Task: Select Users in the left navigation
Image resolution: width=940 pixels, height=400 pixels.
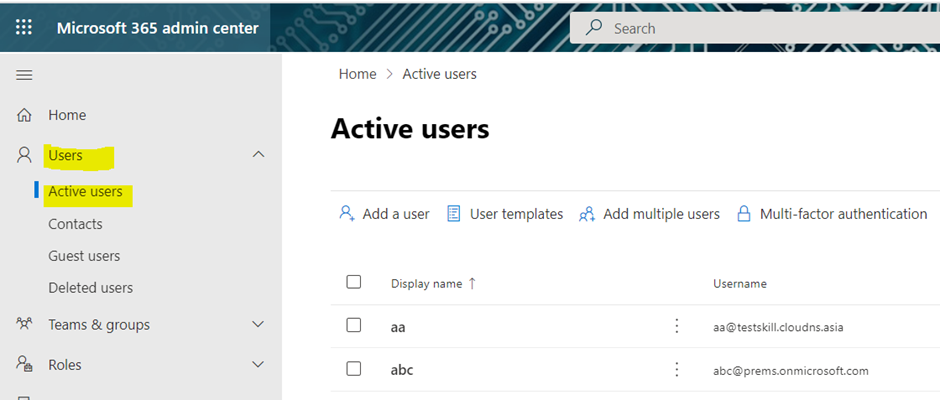Action: [x=65, y=155]
